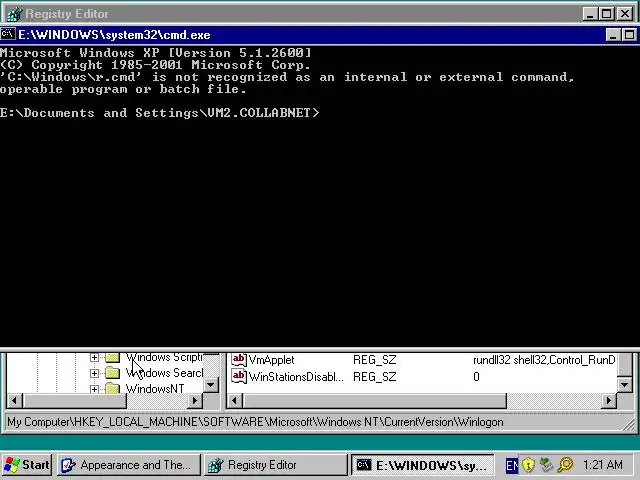
Task: Click the registry path in the status bar
Action: point(255,422)
